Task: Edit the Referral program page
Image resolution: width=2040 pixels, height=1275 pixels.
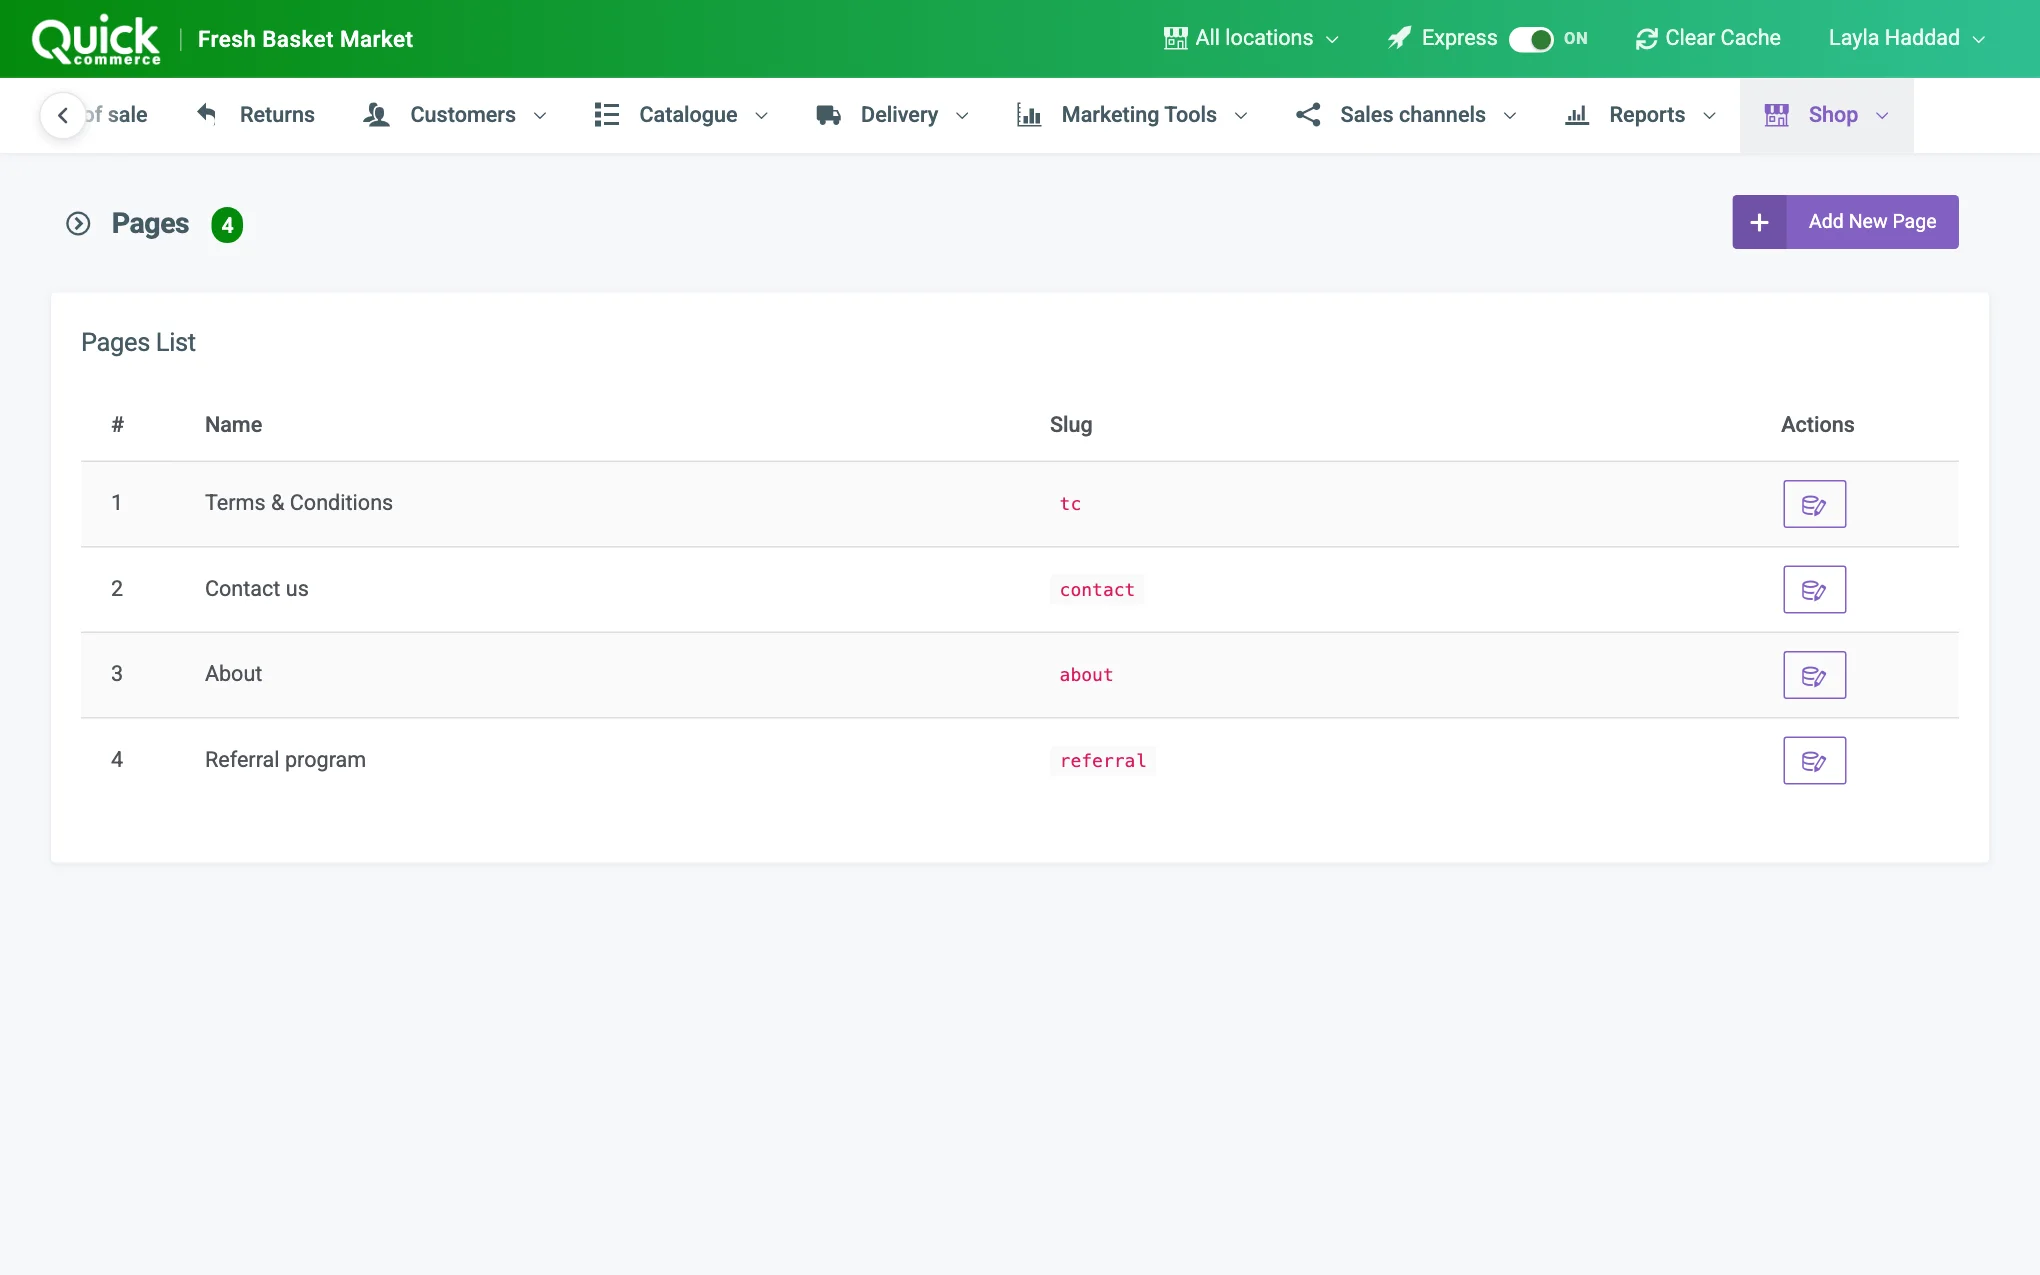Action: (x=1814, y=761)
